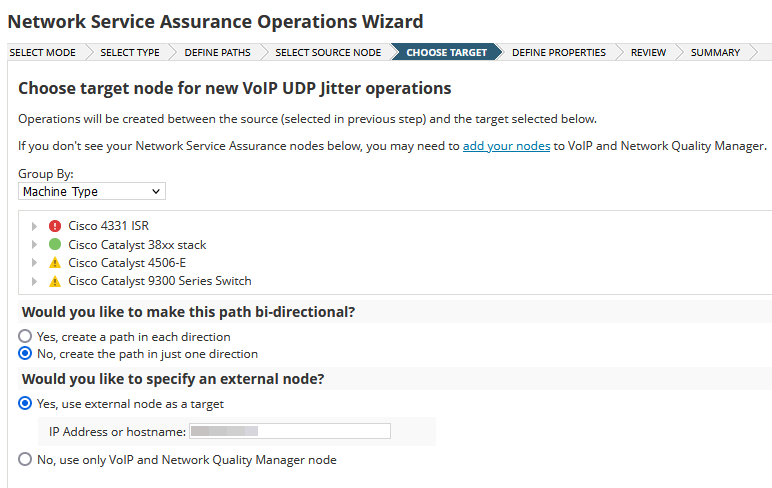Image resolution: width=772 pixels, height=488 pixels.
Task: Follow the add your nodes link
Action: pos(506,146)
